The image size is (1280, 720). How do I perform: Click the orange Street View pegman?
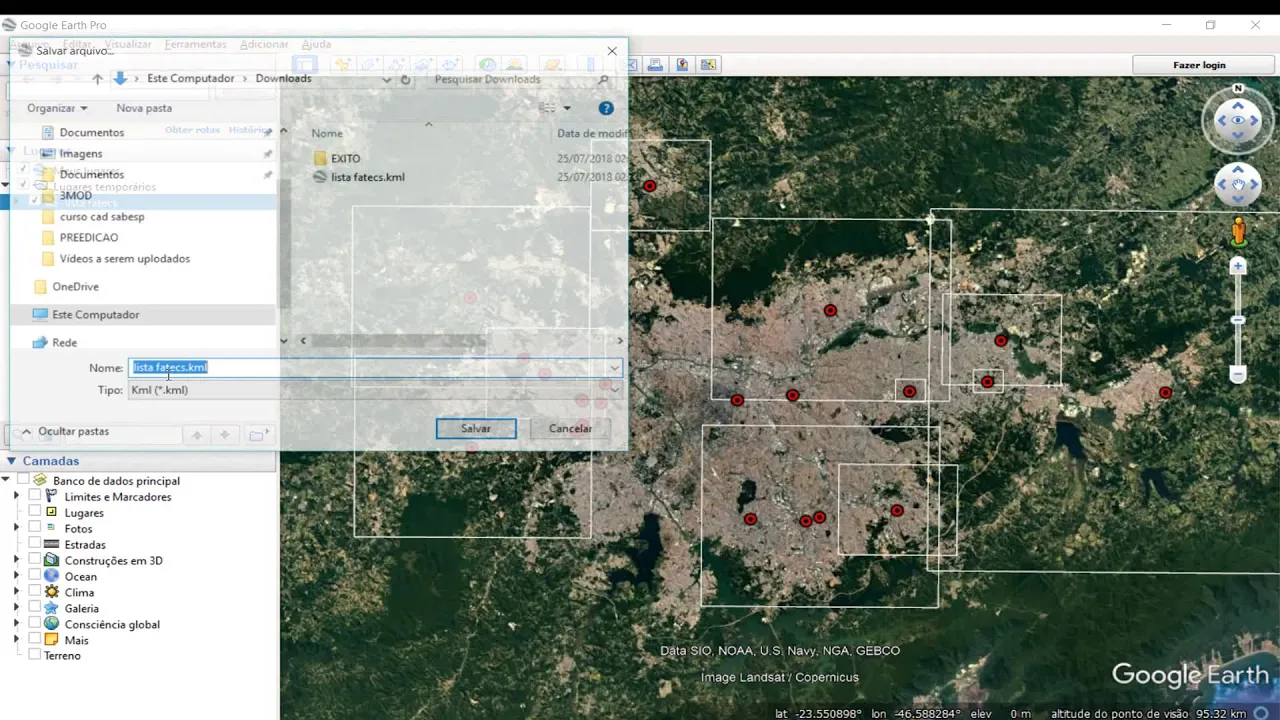(1238, 232)
